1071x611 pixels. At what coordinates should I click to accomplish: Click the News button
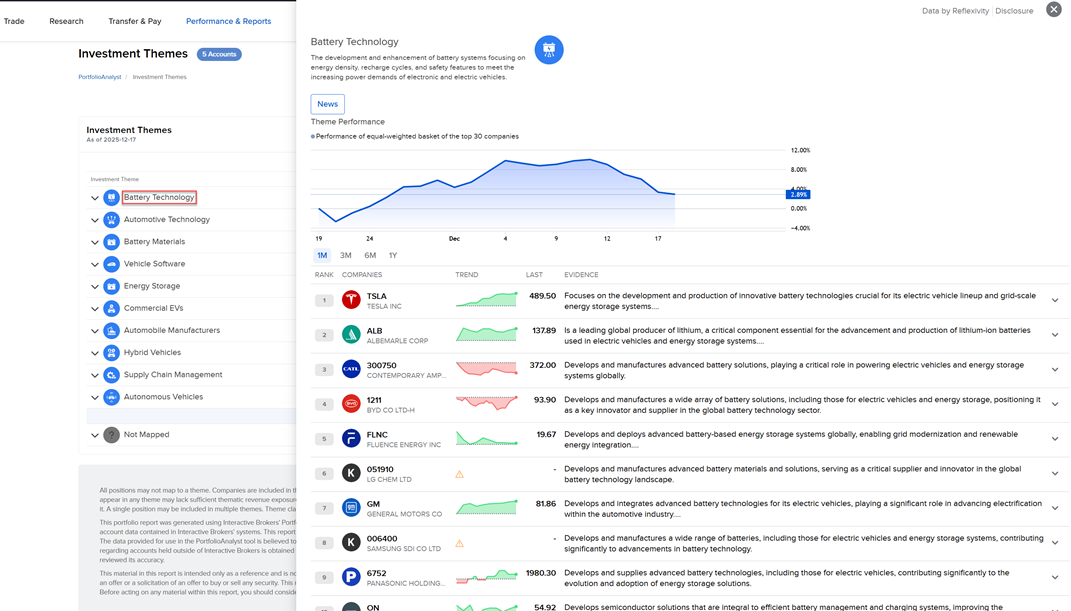[x=327, y=104]
